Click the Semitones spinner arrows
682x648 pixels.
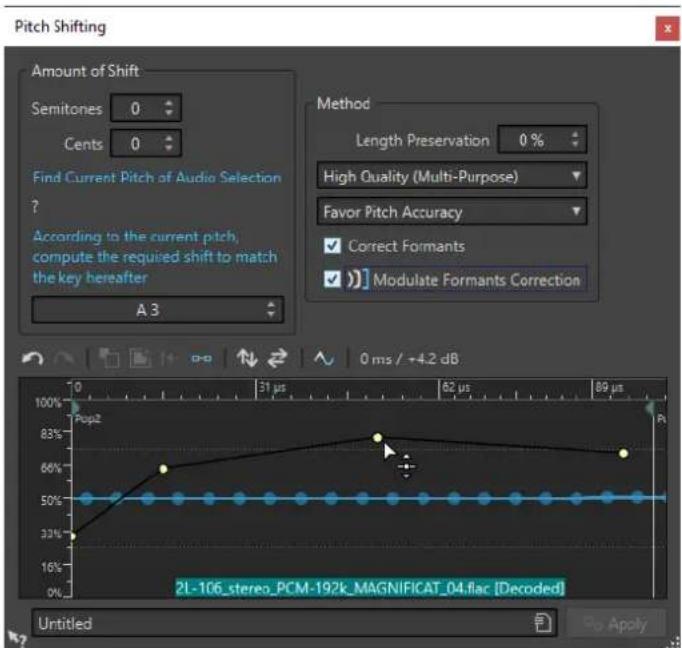pyautogui.click(x=169, y=108)
